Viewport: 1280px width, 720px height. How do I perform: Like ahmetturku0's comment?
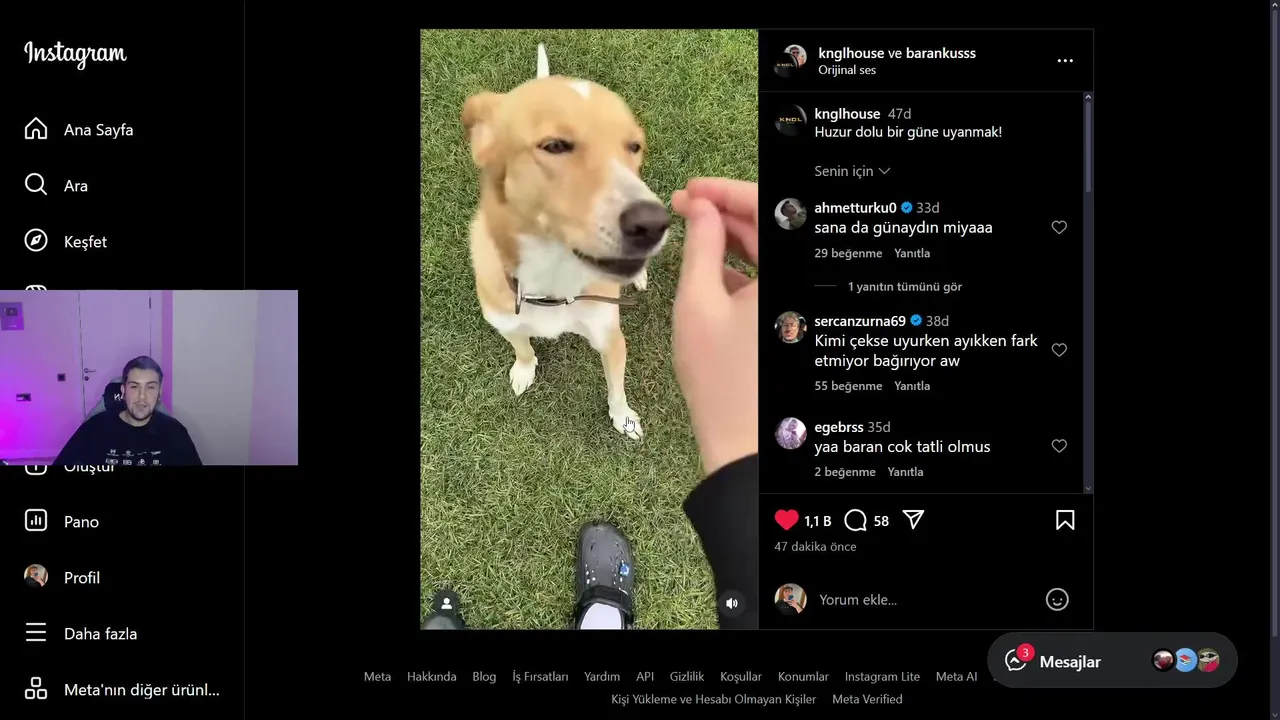[1059, 227]
